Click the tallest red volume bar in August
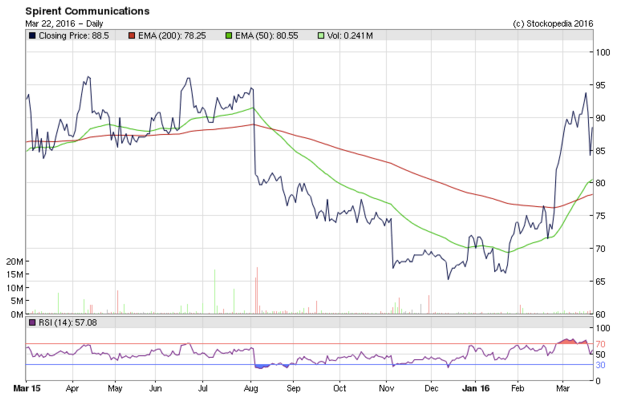The width and height of the screenshot is (618, 403). point(257,291)
